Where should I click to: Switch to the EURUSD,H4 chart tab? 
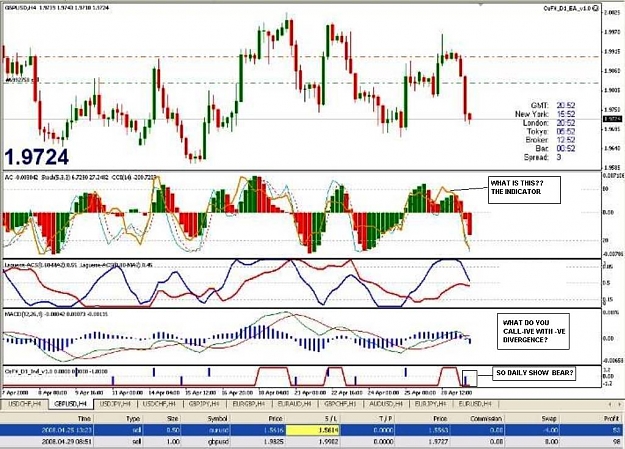pyautogui.click(x=475, y=404)
